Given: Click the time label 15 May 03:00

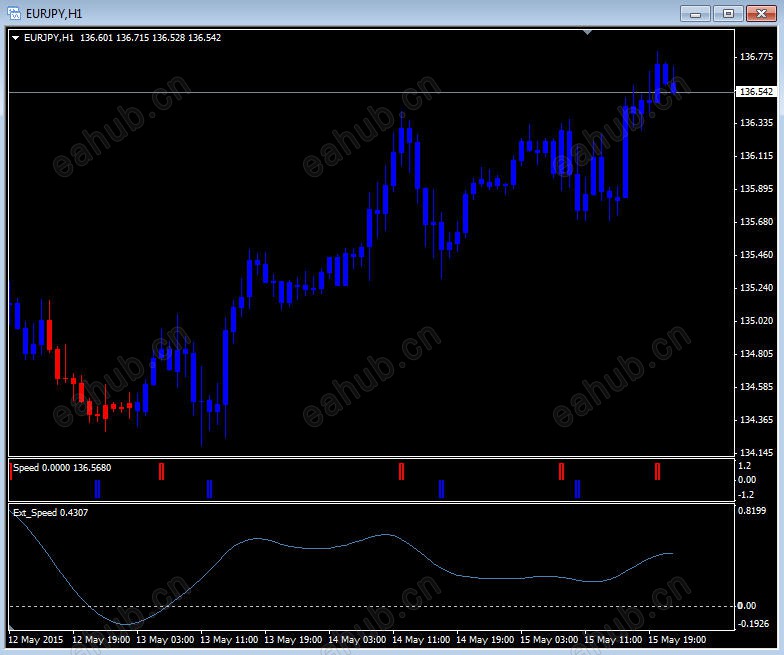Looking at the screenshot, I should (549, 640).
